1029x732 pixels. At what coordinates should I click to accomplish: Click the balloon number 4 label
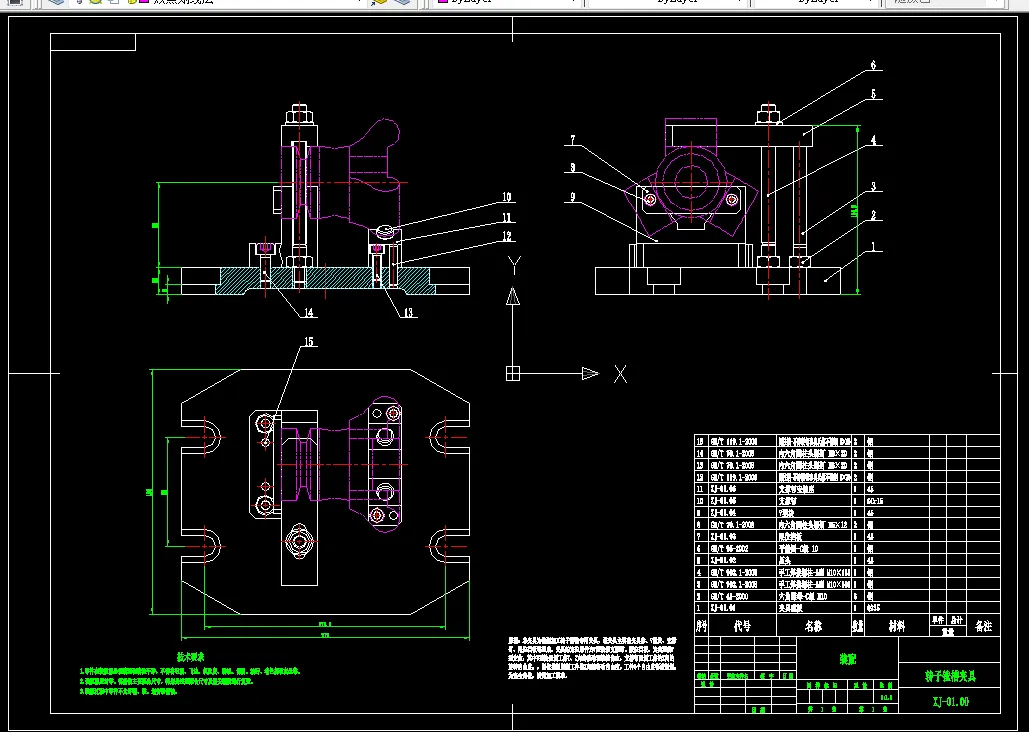873,140
